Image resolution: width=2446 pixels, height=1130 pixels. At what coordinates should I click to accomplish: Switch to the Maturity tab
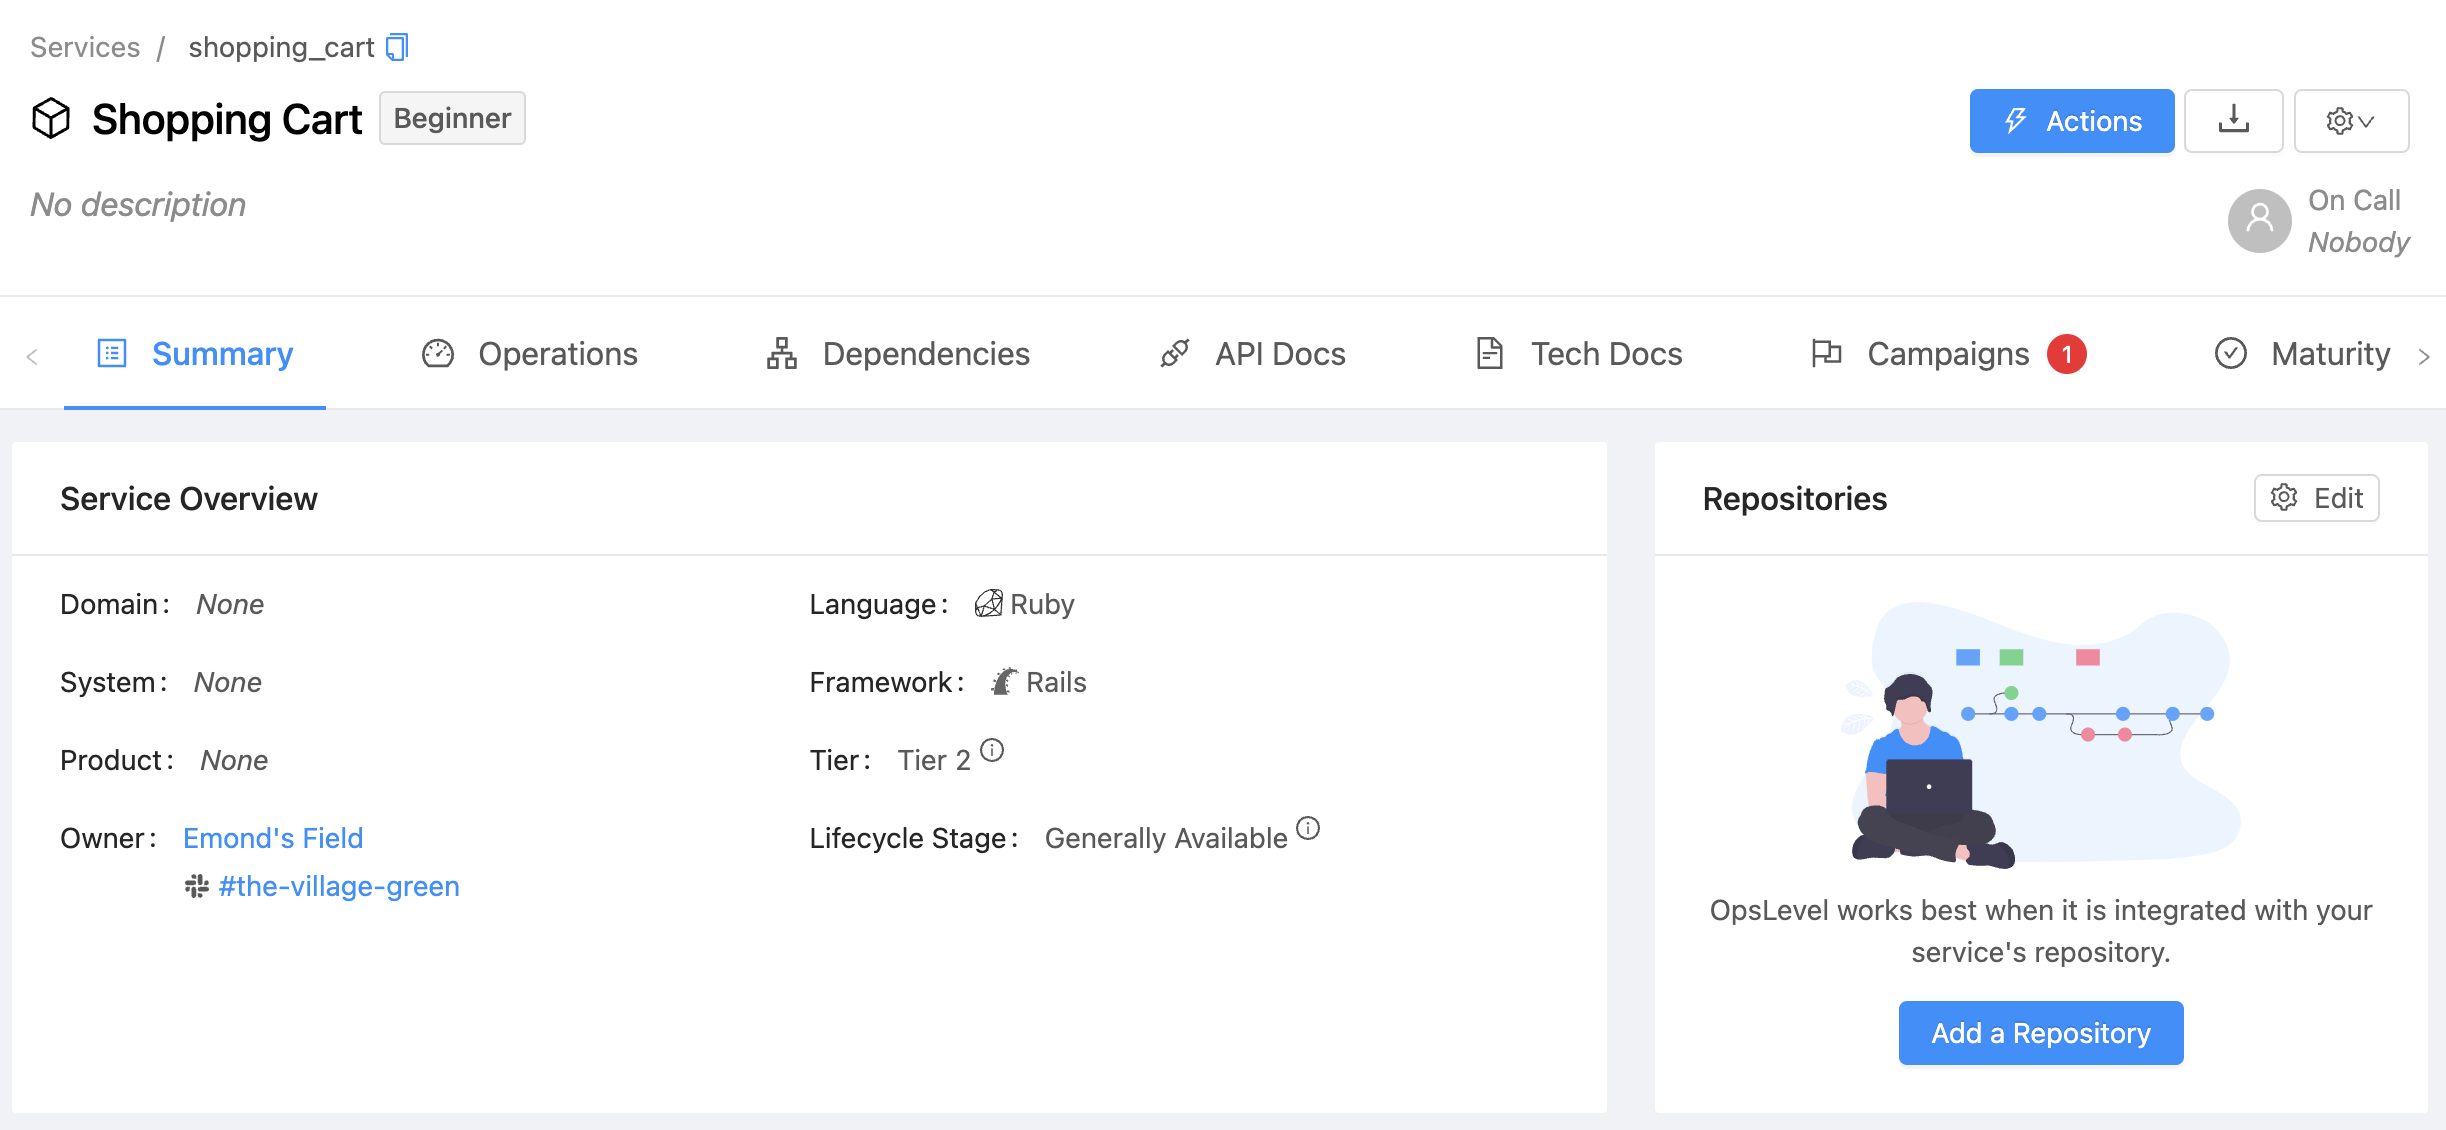(x=2303, y=354)
